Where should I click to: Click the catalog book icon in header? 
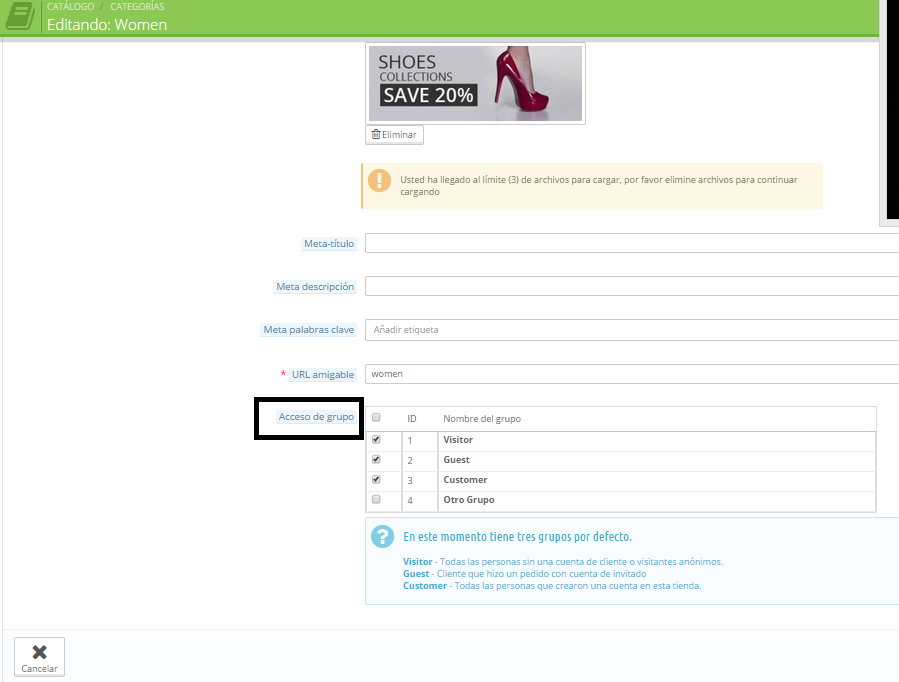tap(19, 17)
